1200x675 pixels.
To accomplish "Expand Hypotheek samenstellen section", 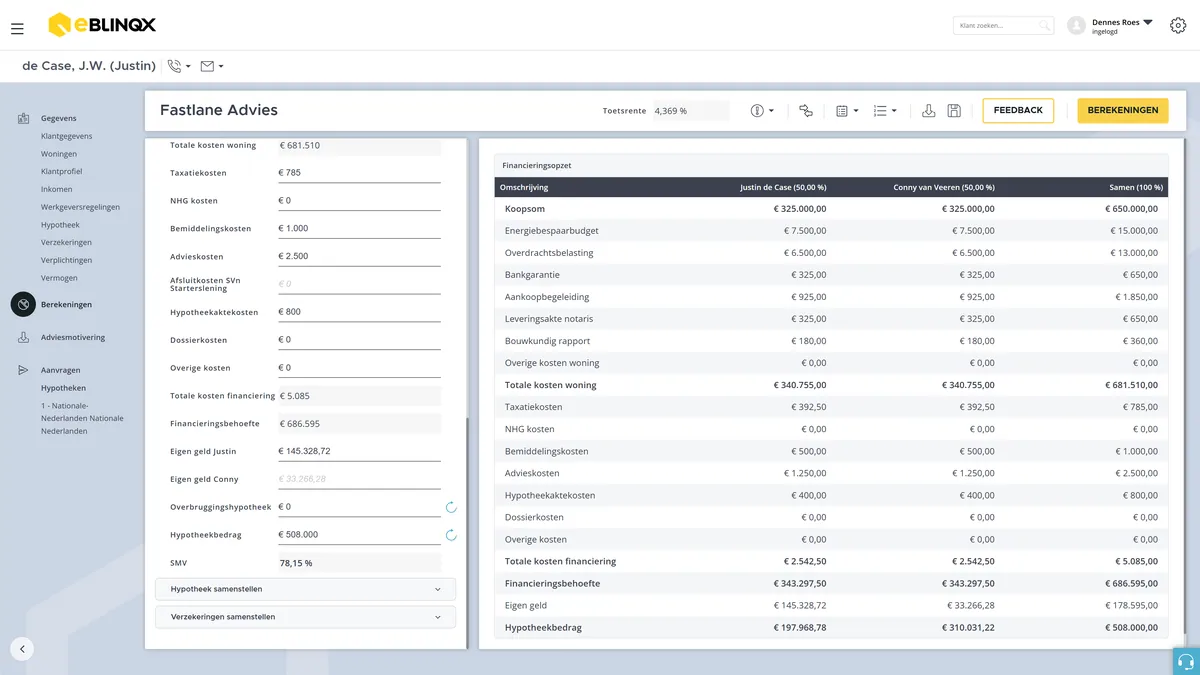I will pyautogui.click(x=305, y=589).
